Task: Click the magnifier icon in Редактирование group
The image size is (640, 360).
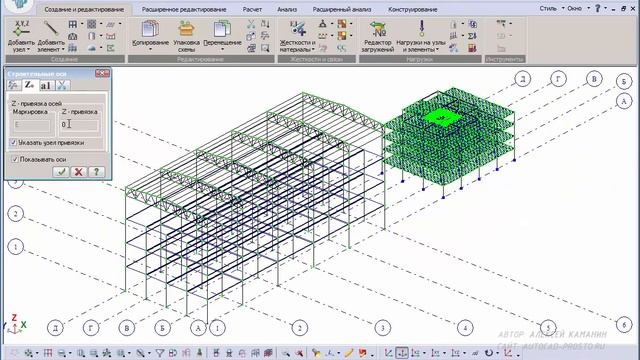Action: (265, 48)
